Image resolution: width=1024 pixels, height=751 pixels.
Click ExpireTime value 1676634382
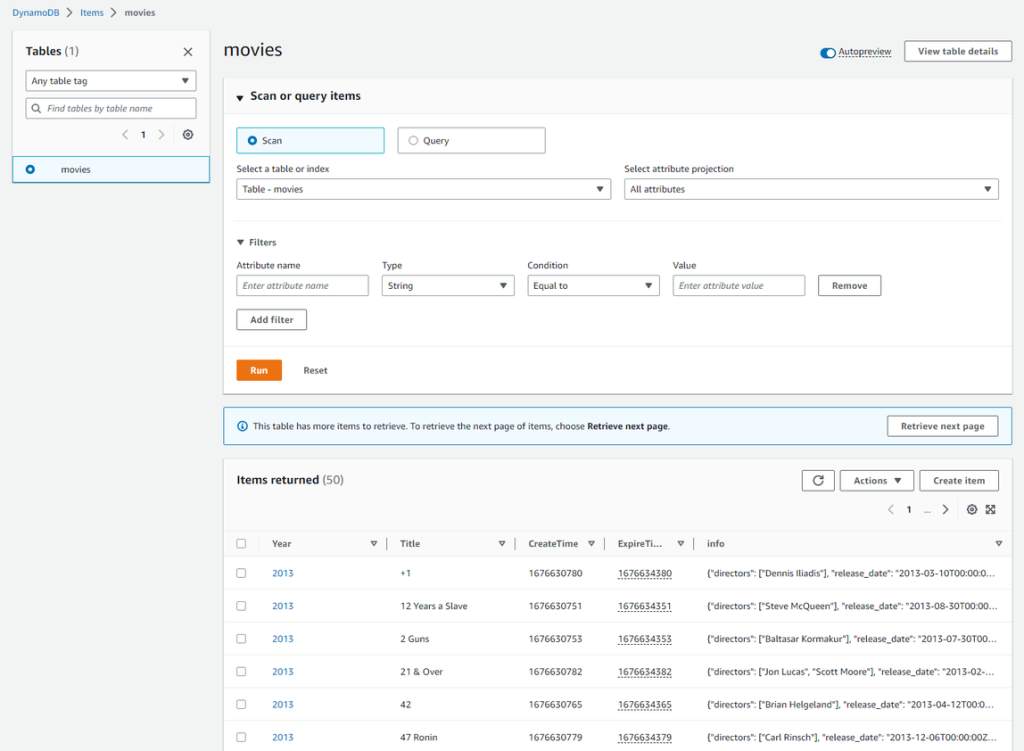pos(645,671)
